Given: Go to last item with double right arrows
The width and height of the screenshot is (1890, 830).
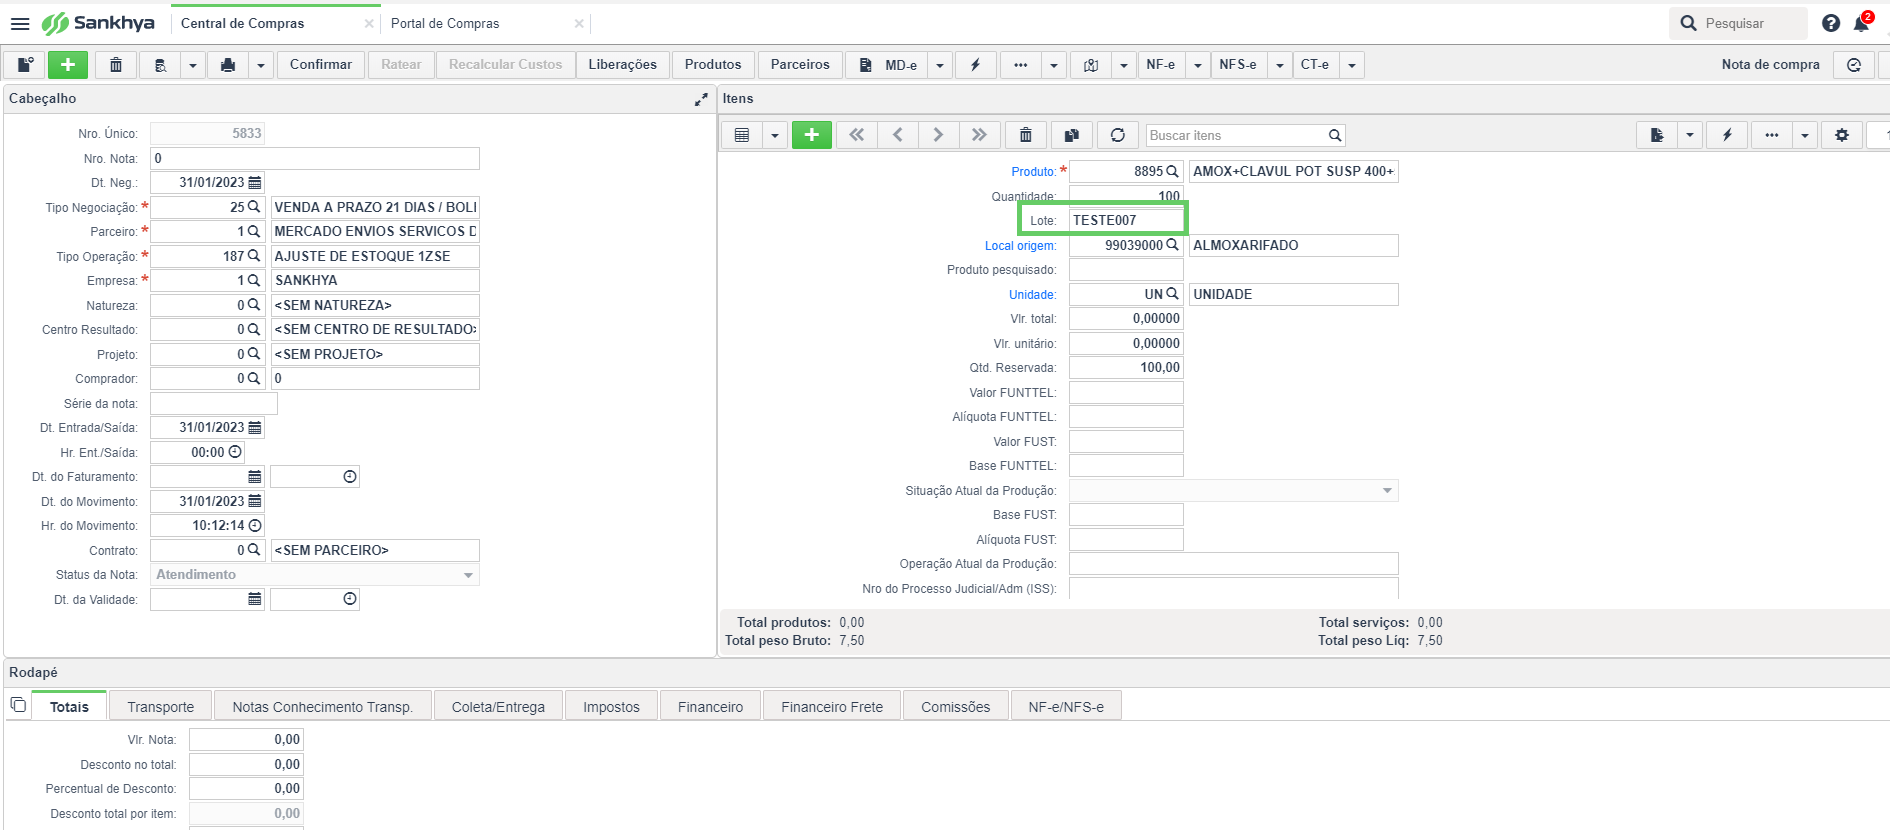Looking at the screenshot, I should pyautogui.click(x=979, y=135).
